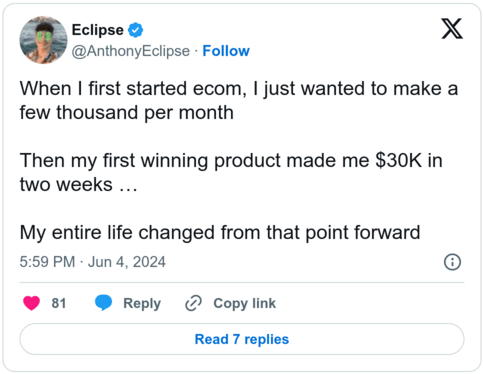Open the @AnthonyEclipse handle
The image size is (483, 374).
(131, 51)
